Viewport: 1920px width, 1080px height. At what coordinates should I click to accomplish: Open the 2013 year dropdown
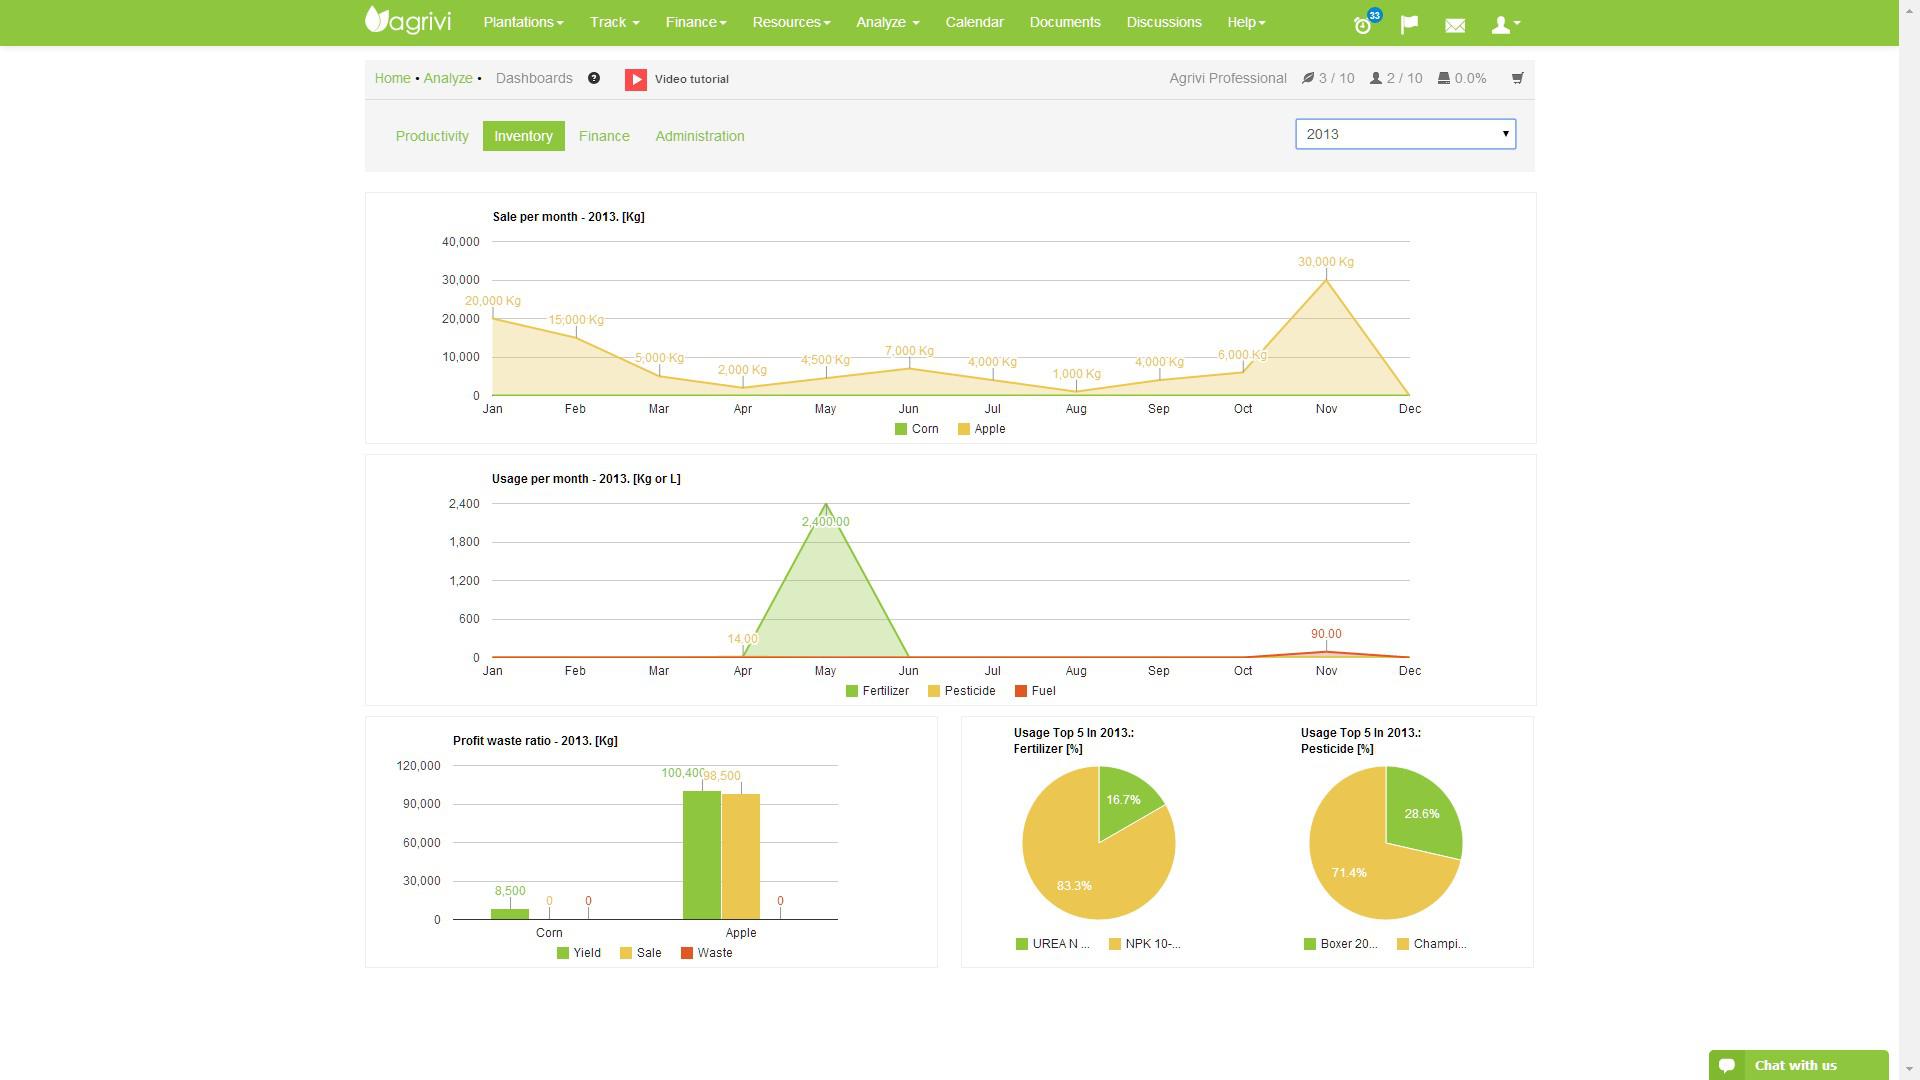1405,134
